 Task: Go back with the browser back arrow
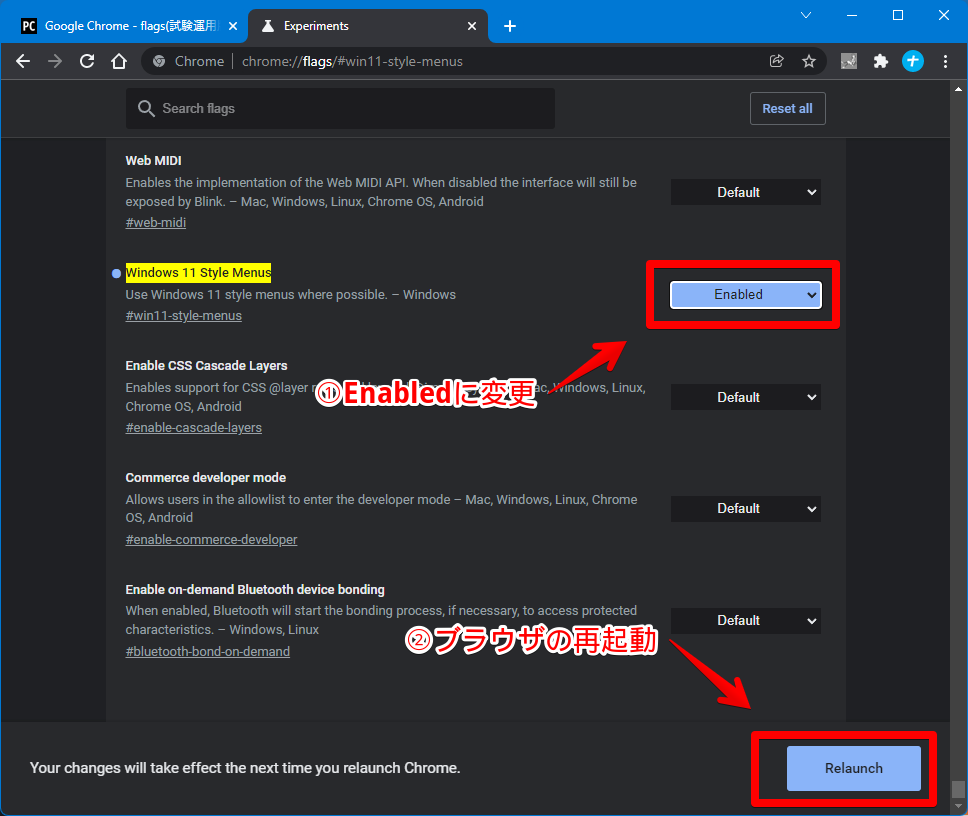[x=23, y=61]
